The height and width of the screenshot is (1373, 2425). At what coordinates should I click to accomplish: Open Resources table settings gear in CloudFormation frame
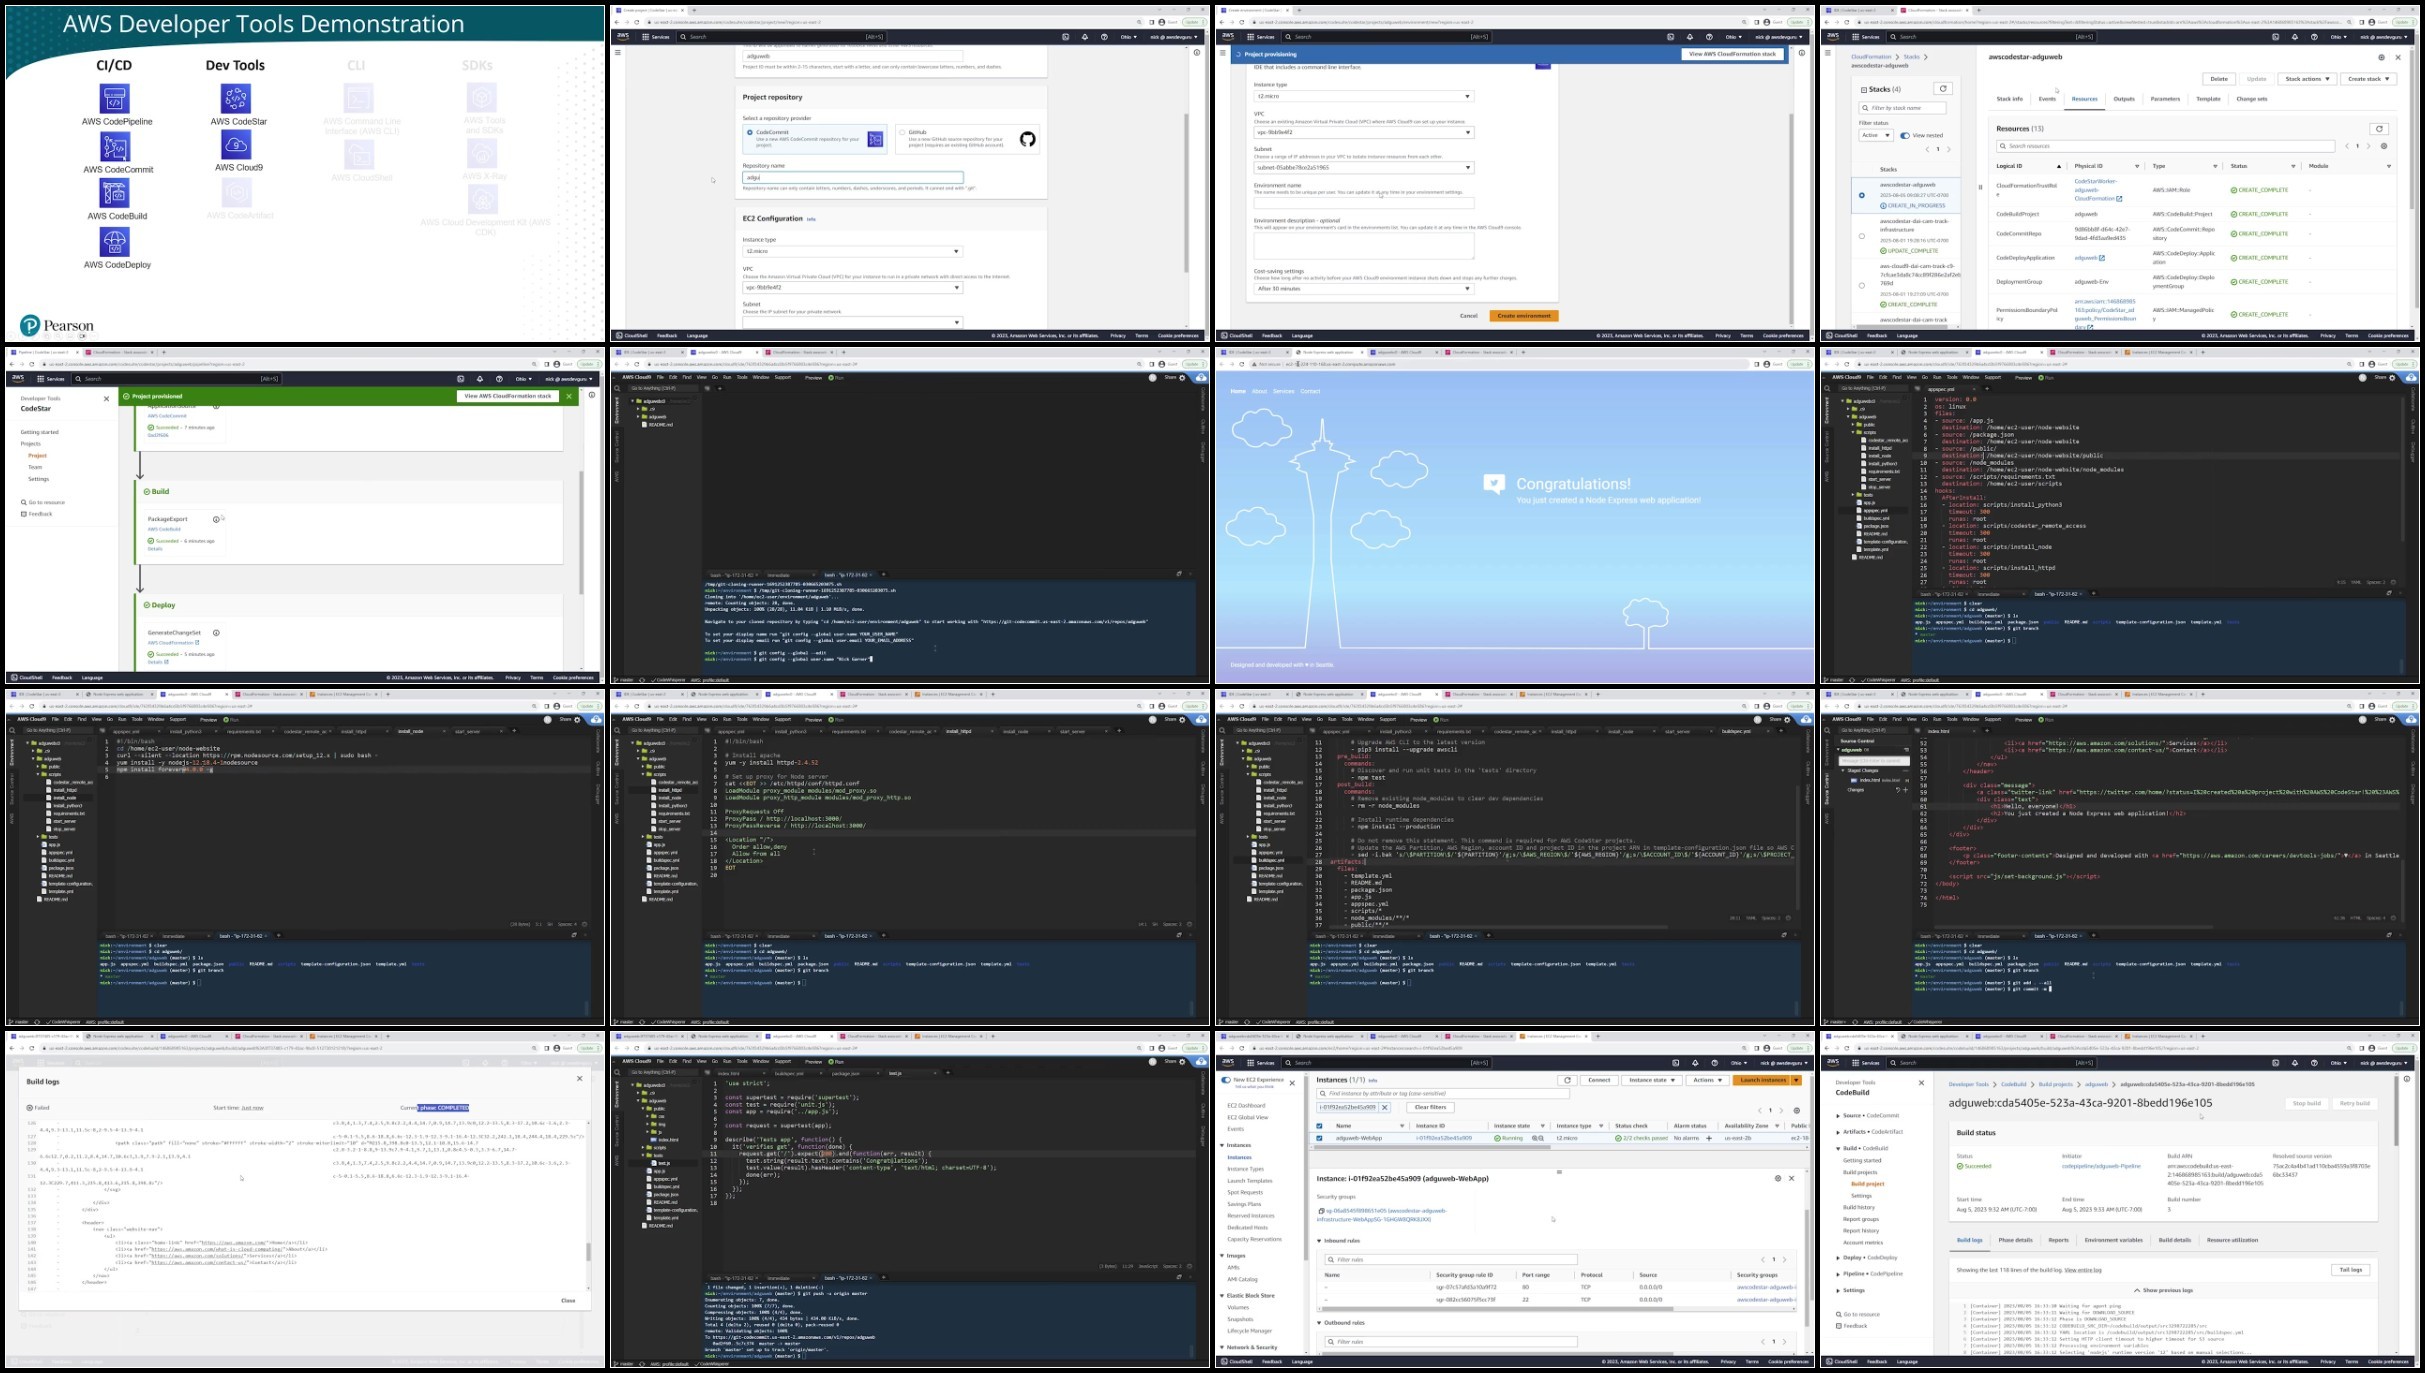coord(2384,146)
